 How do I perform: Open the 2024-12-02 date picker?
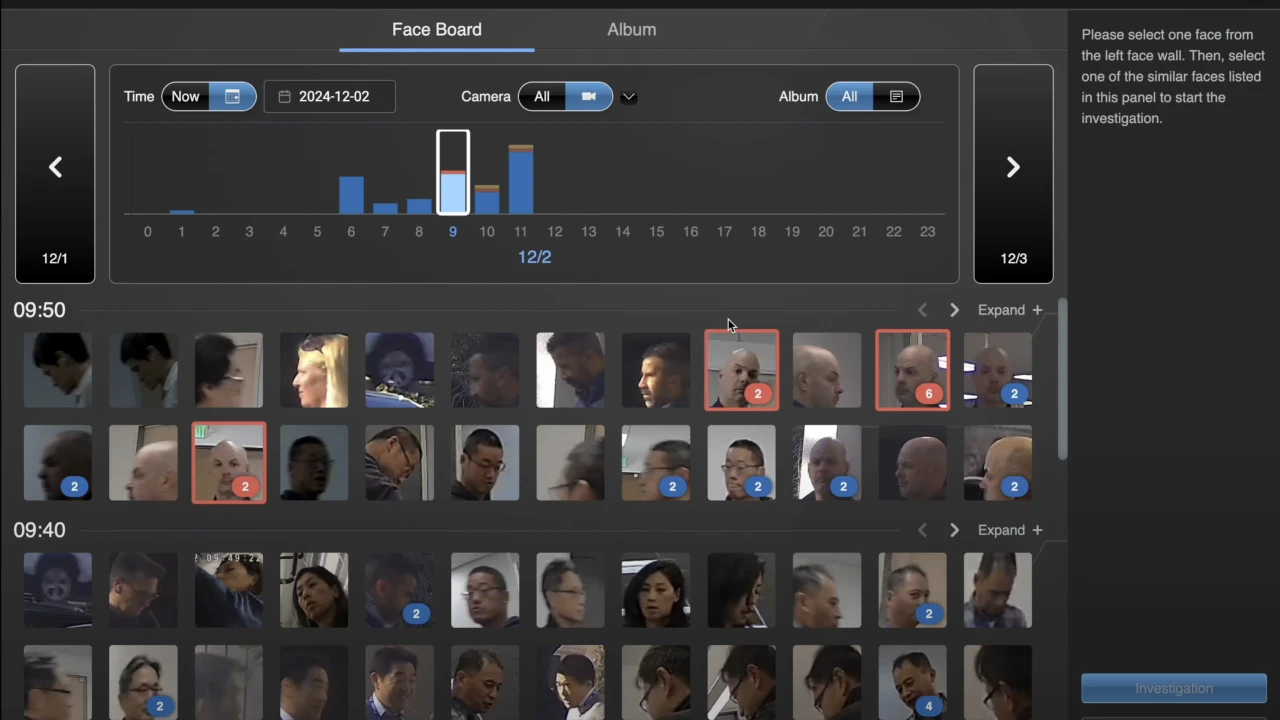pos(330,97)
